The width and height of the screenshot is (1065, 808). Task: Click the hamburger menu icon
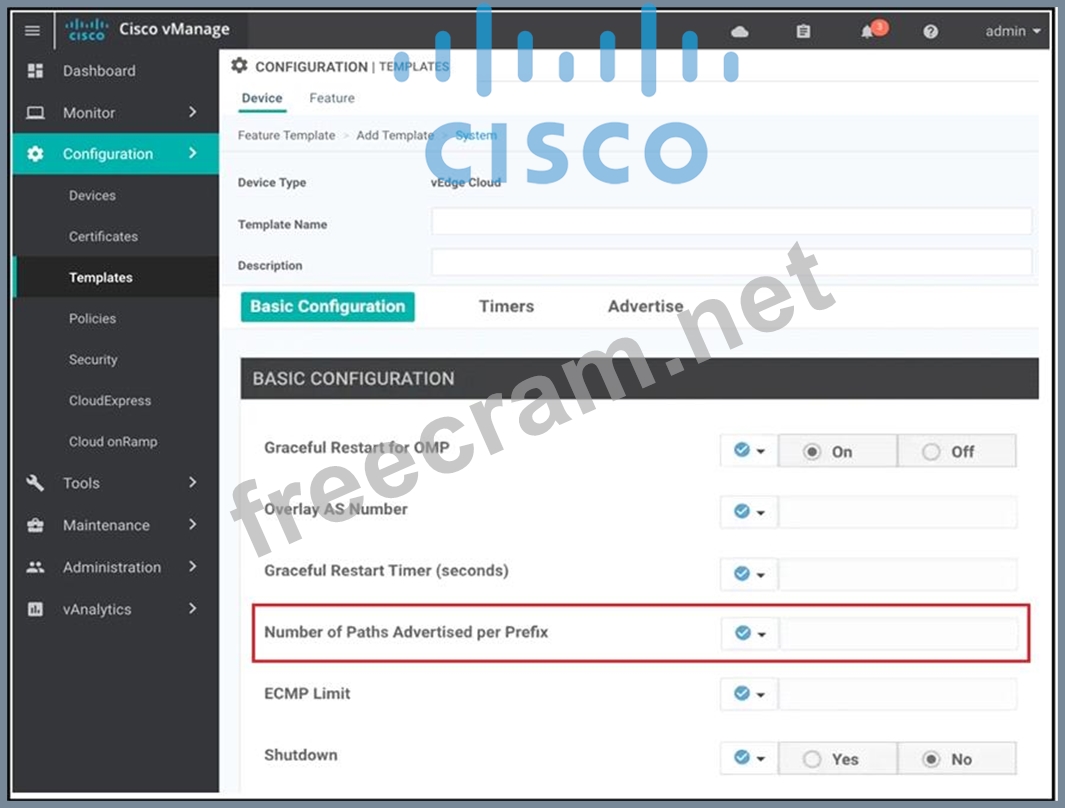point(33,31)
